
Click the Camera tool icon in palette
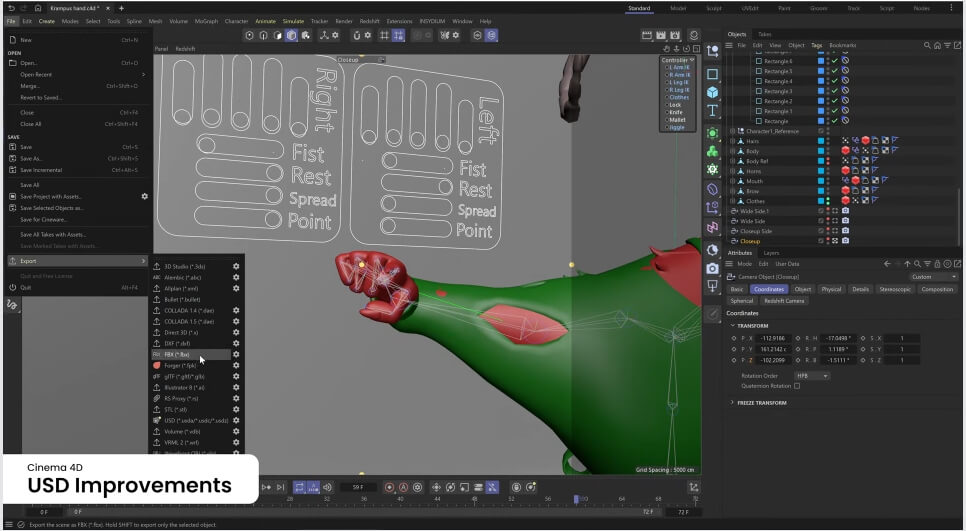pos(713,269)
